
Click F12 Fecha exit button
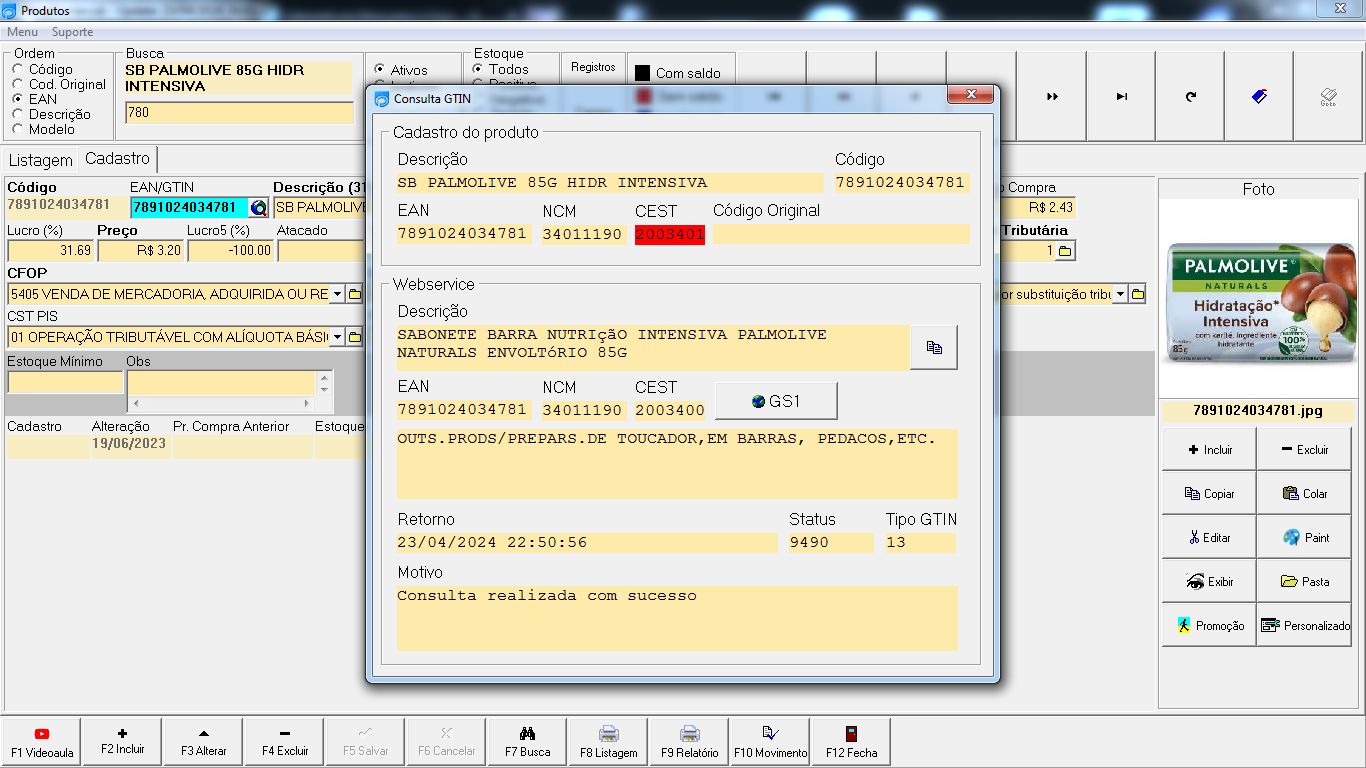point(851,742)
